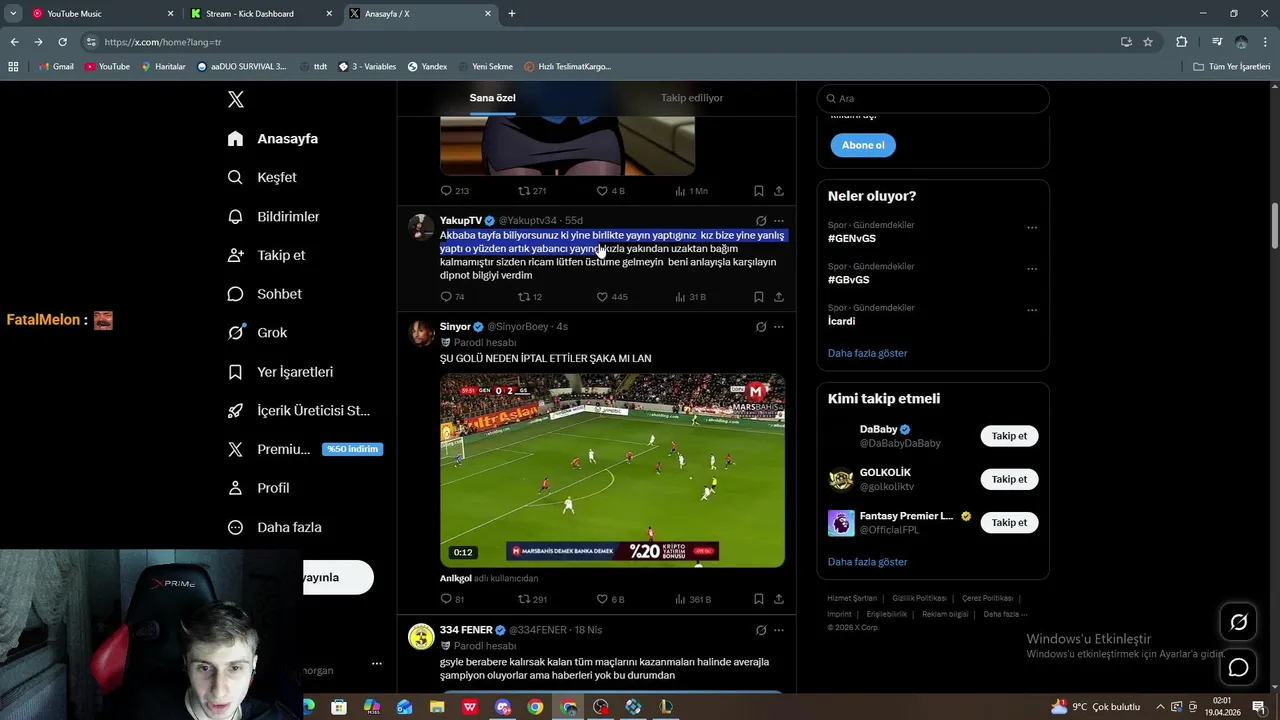Reply to the YakupTV post

coord(446,297)
